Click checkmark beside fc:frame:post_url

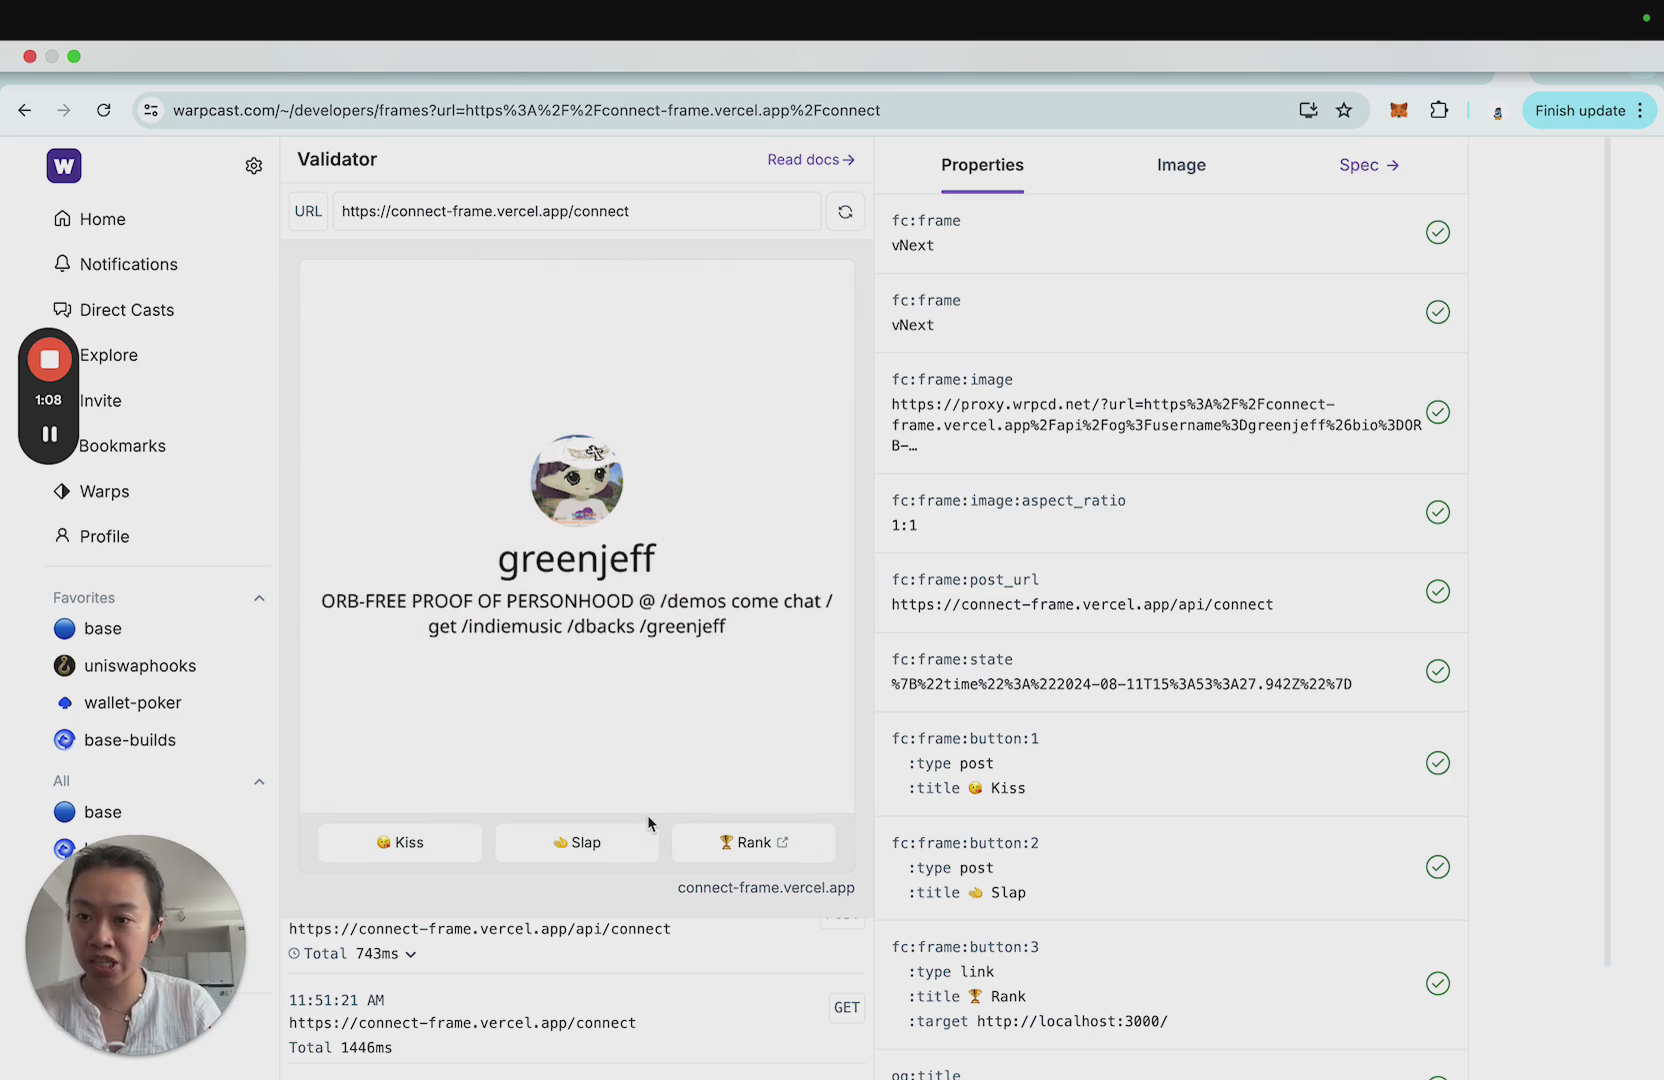[x=1438, y=591]
